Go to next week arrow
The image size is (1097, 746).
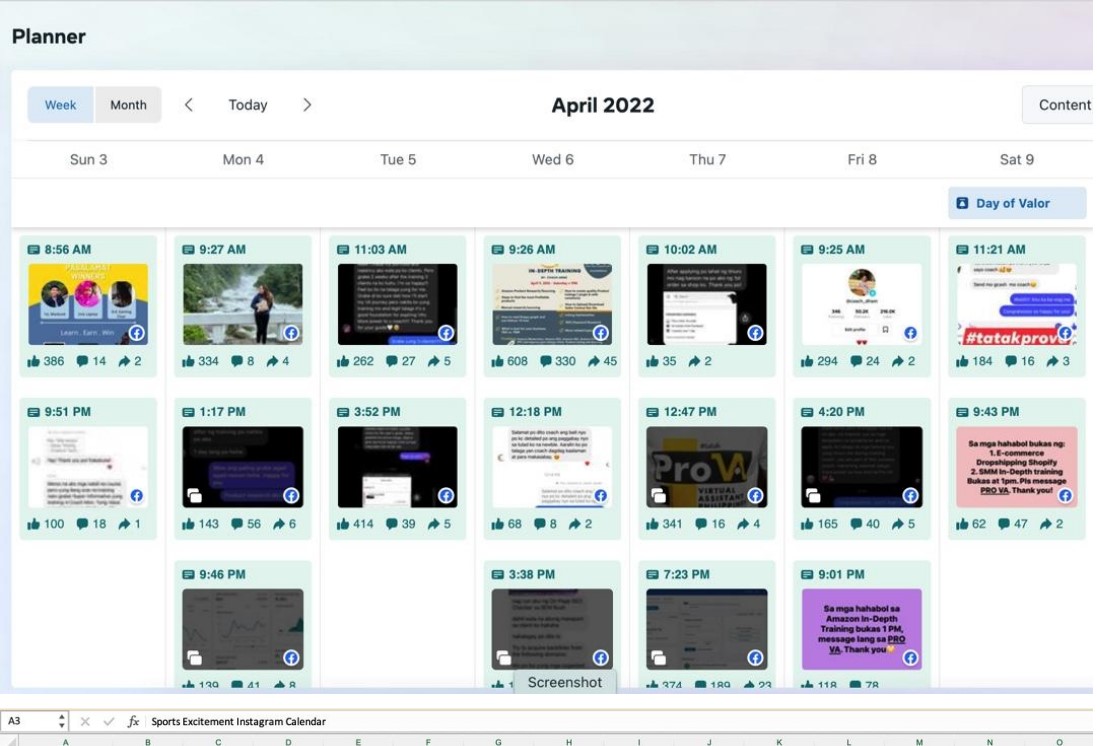pos(307,105)
